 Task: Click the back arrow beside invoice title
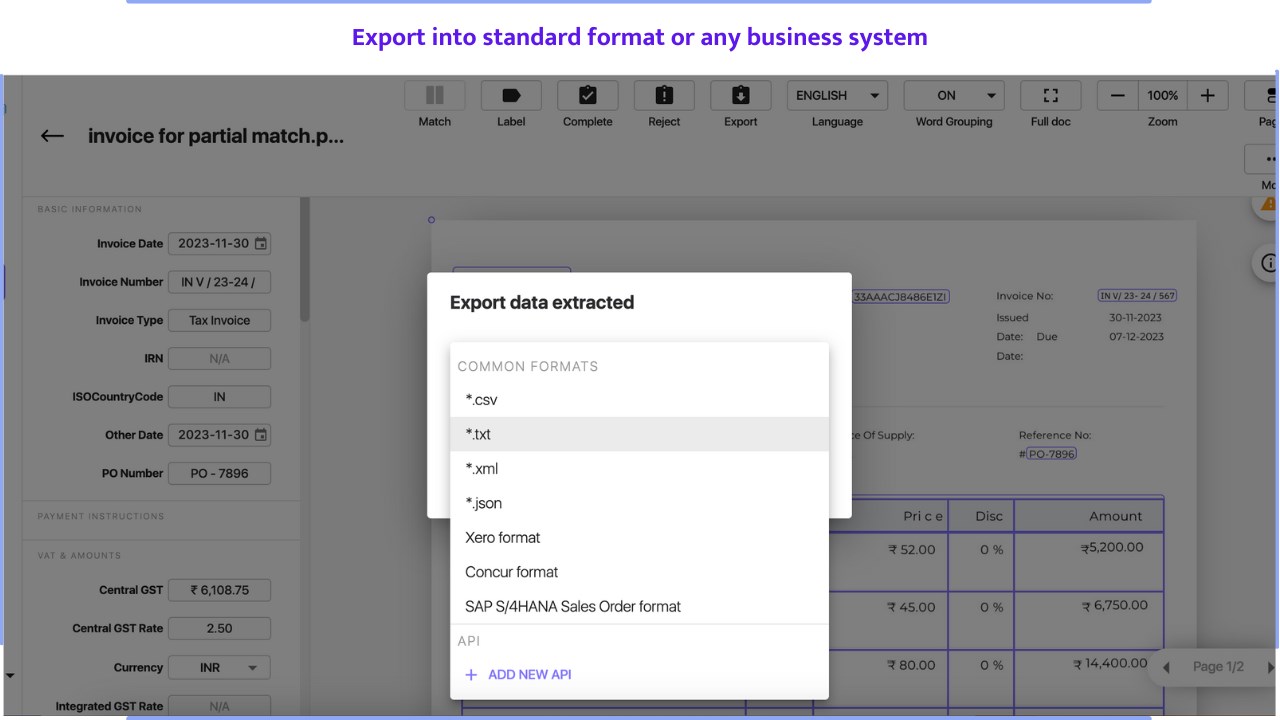click(52, 137)
